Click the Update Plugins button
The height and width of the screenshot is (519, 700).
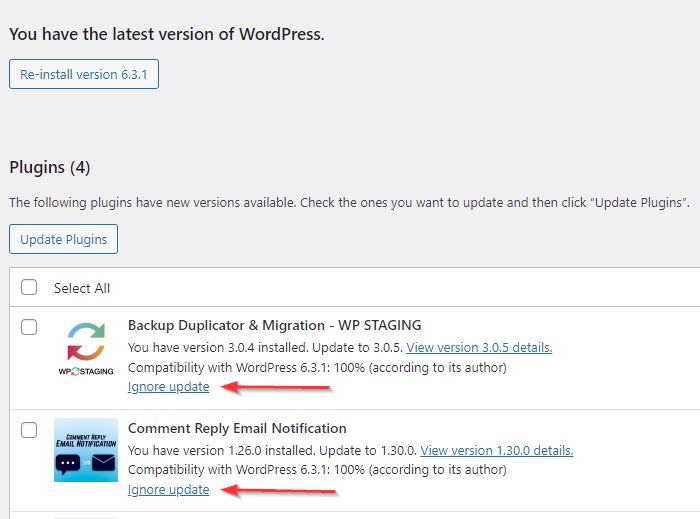pyautogui.click(x=63, y=239)
